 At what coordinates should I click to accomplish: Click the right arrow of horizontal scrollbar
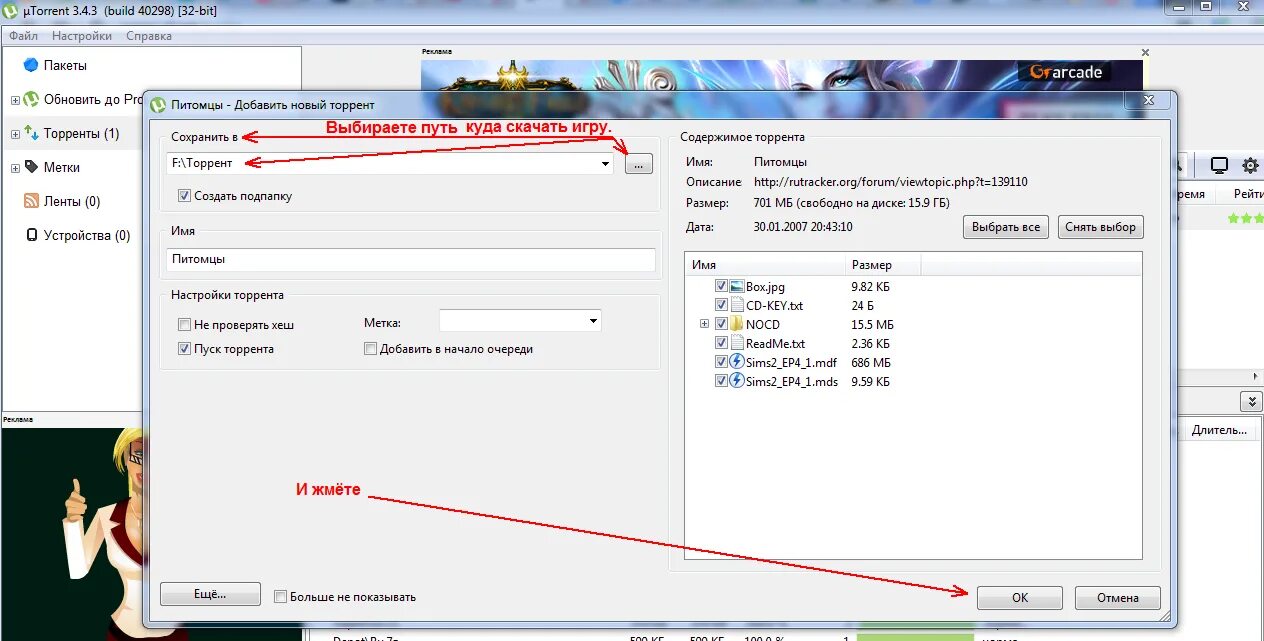pos(1257,376)
